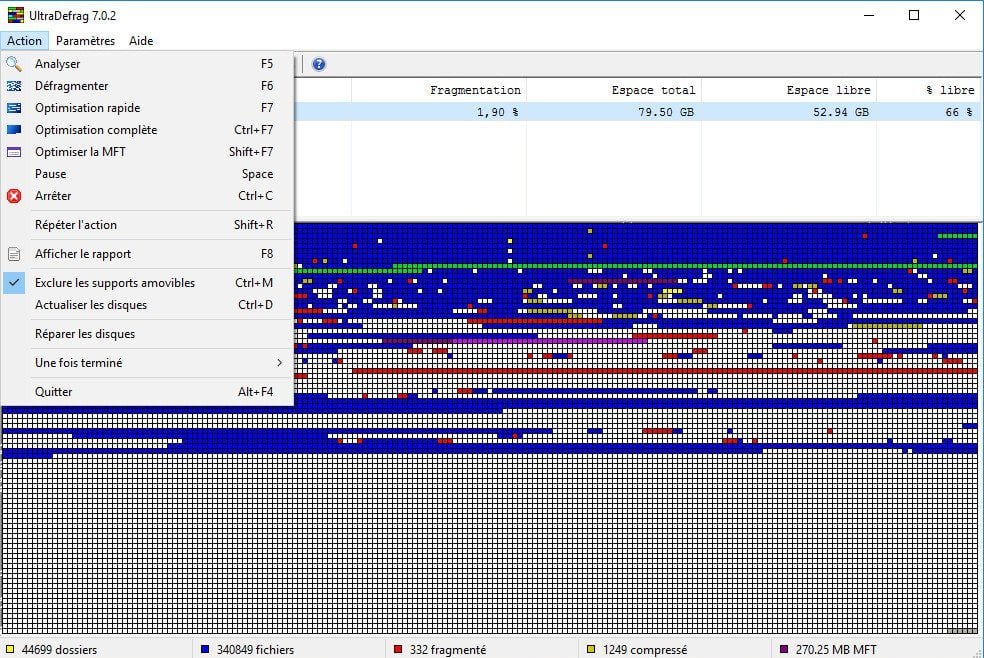Open the blue help icon in toolbar
984x658 pixels.
pyautogui.click(x=319, y=65)
